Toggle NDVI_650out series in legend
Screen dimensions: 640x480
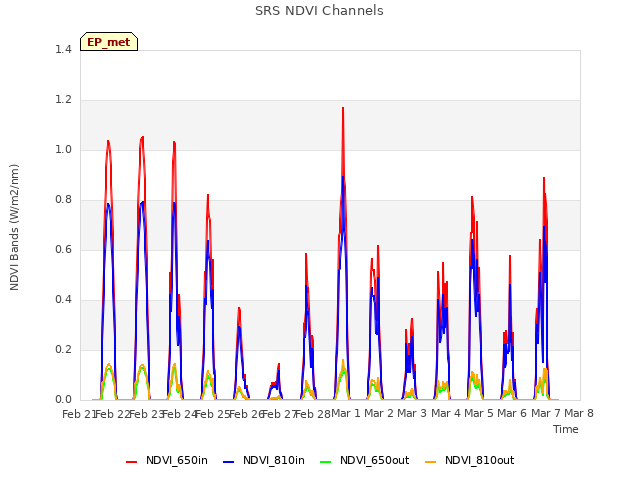tap(364, 461)
